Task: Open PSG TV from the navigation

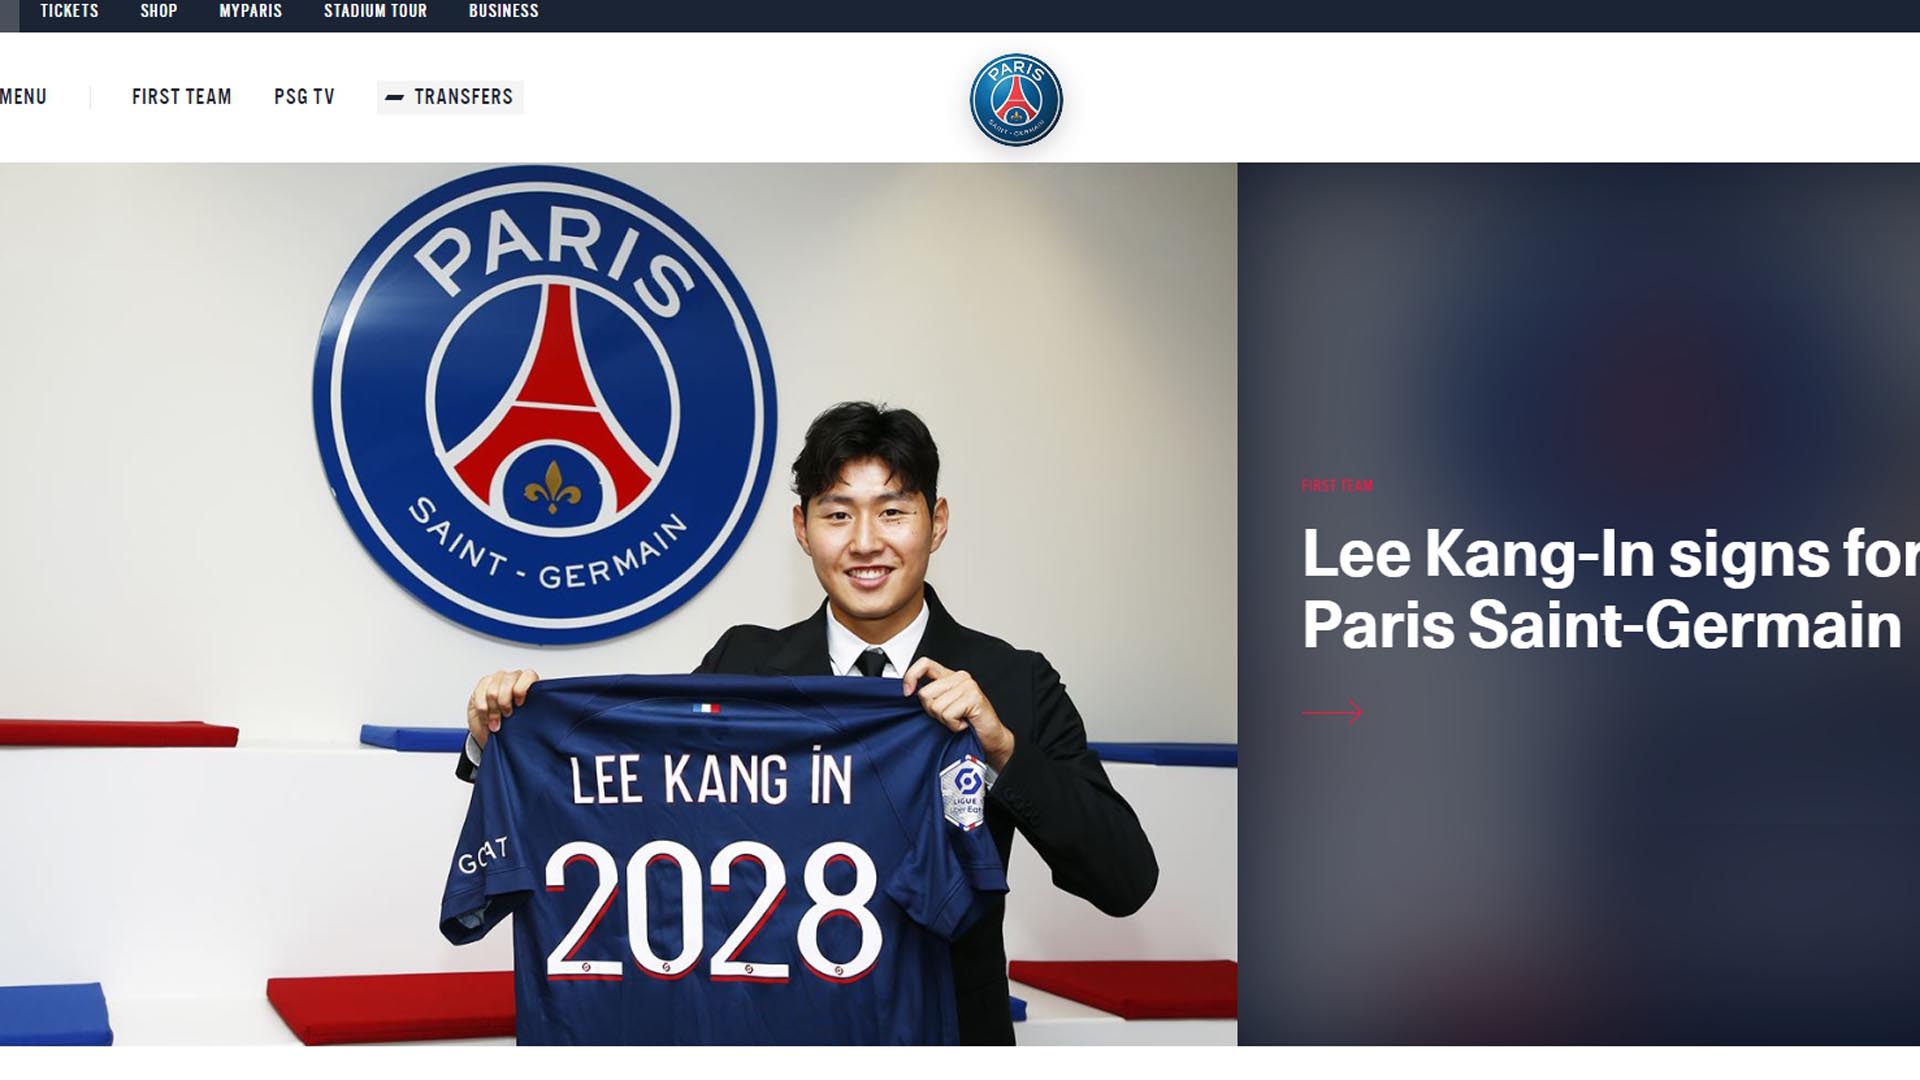Action: click(304, 97)
